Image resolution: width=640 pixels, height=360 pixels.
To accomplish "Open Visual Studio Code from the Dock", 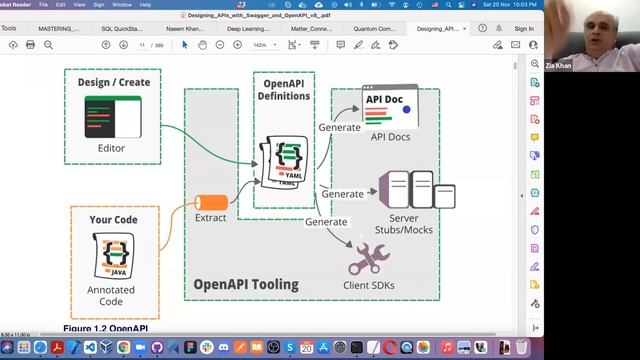I will [x=90, y=347].
